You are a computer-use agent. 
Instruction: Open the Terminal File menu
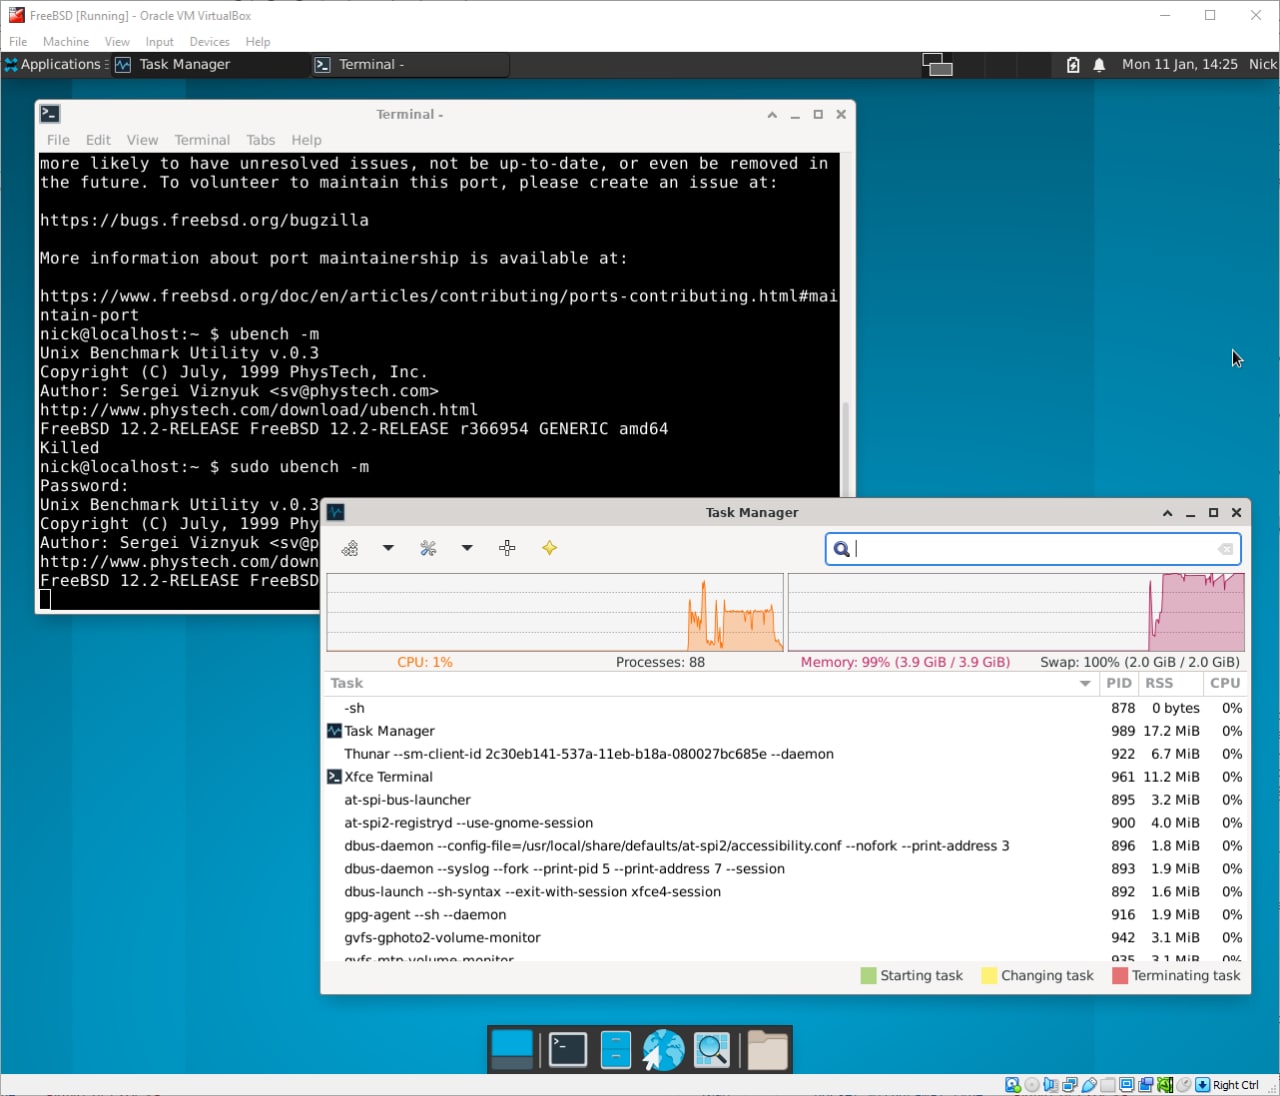pos(58,140)
